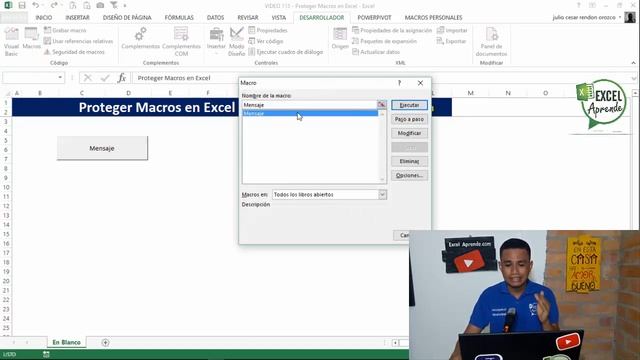Open user account julio cesar rendon orozco
Image resolution: width=640 pixels, height=360 pixels.
584,18
